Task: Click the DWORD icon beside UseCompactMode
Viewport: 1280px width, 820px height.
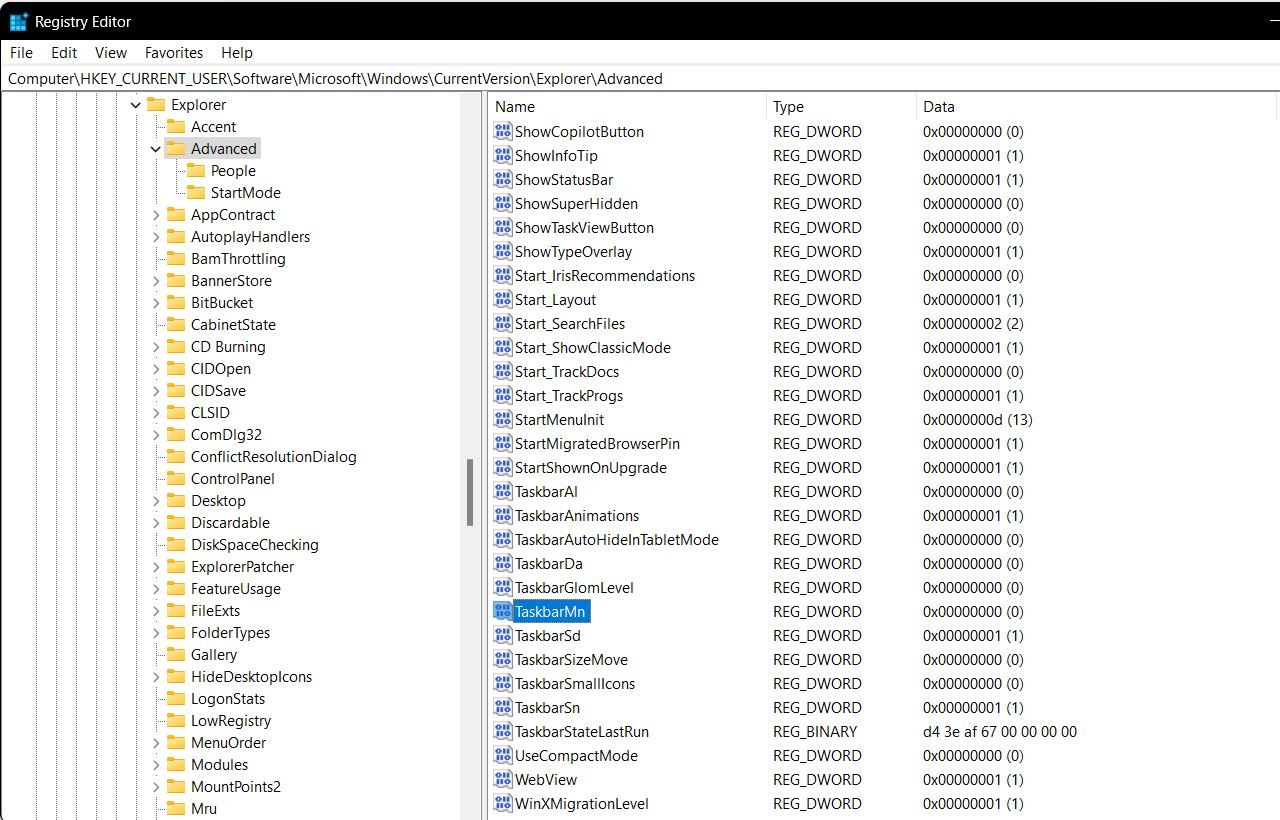Action: tap(502, 755)
